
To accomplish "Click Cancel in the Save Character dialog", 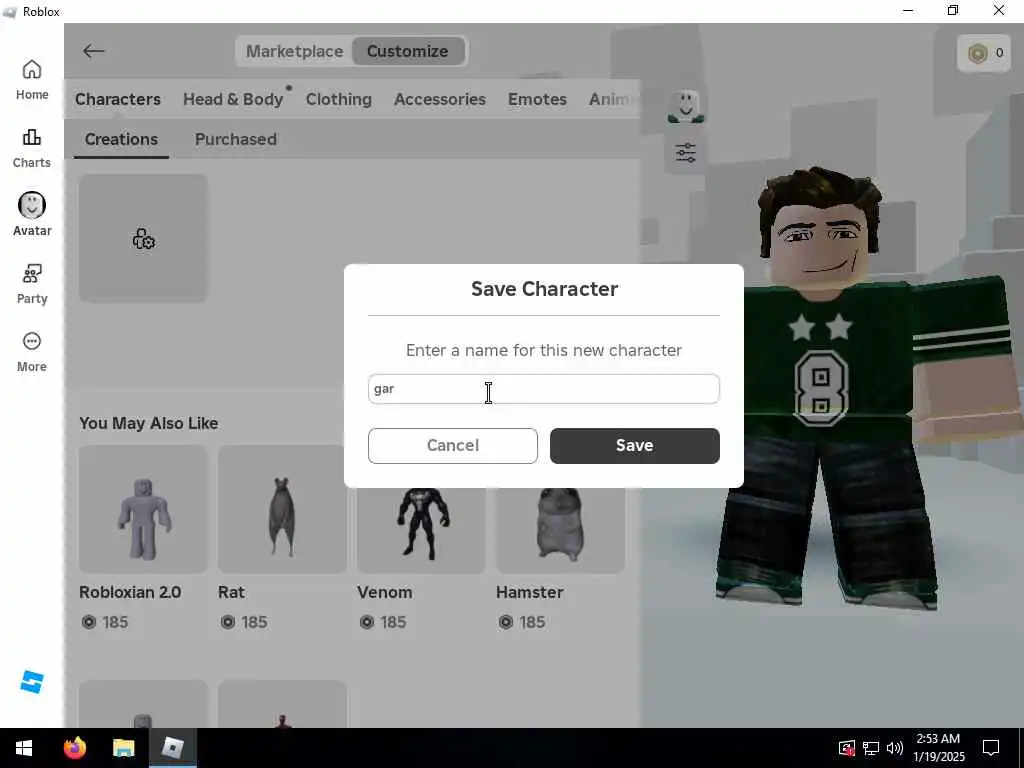I will [x=453, y=445].
